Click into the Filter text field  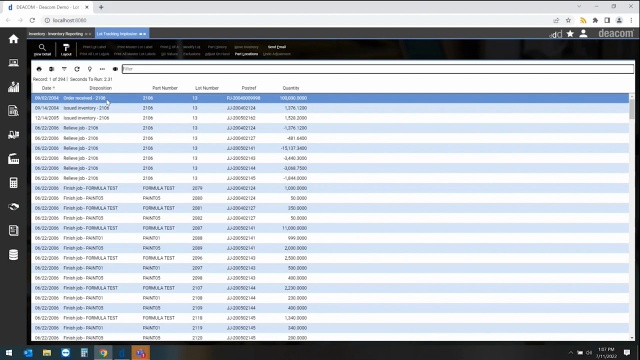[x=378, y=69]
